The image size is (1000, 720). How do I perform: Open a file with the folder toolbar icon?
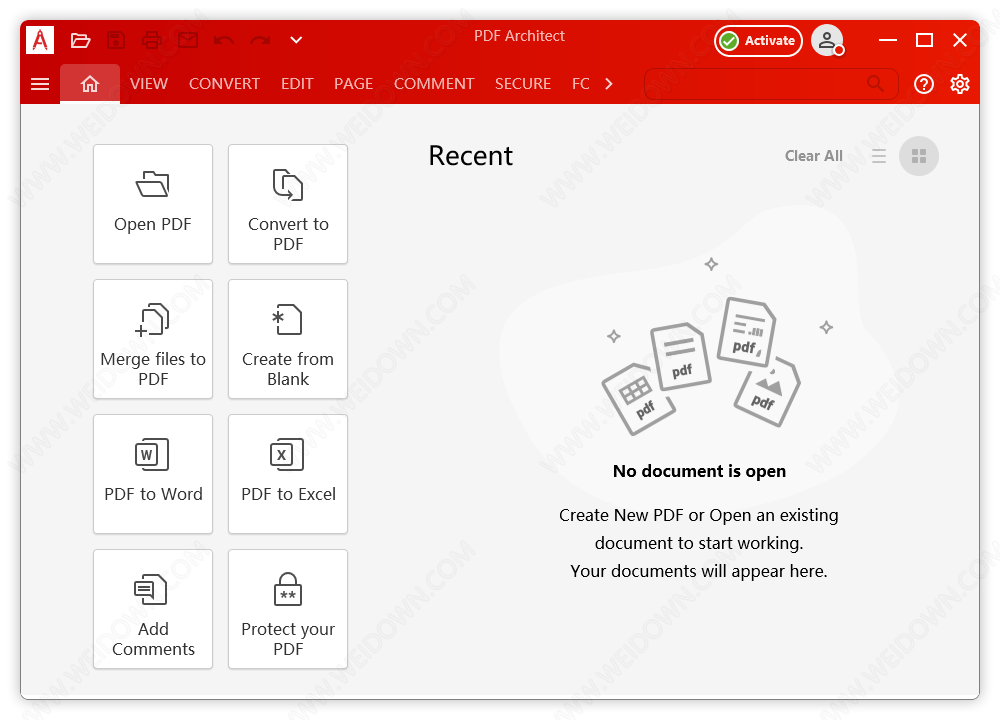(x=80, y=41)
